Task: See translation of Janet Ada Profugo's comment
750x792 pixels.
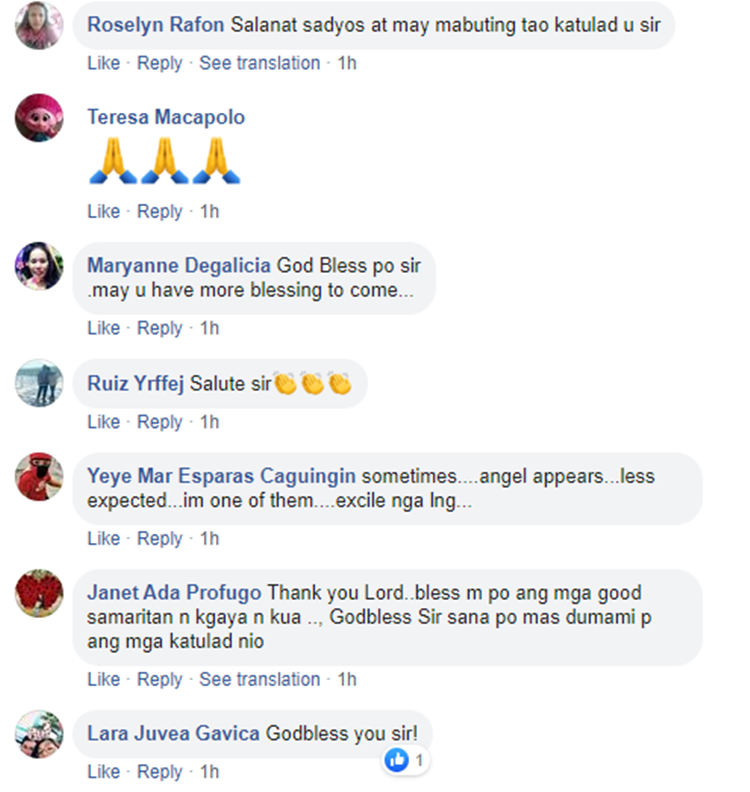Action: pyautogui.click(x=260, y=679)
